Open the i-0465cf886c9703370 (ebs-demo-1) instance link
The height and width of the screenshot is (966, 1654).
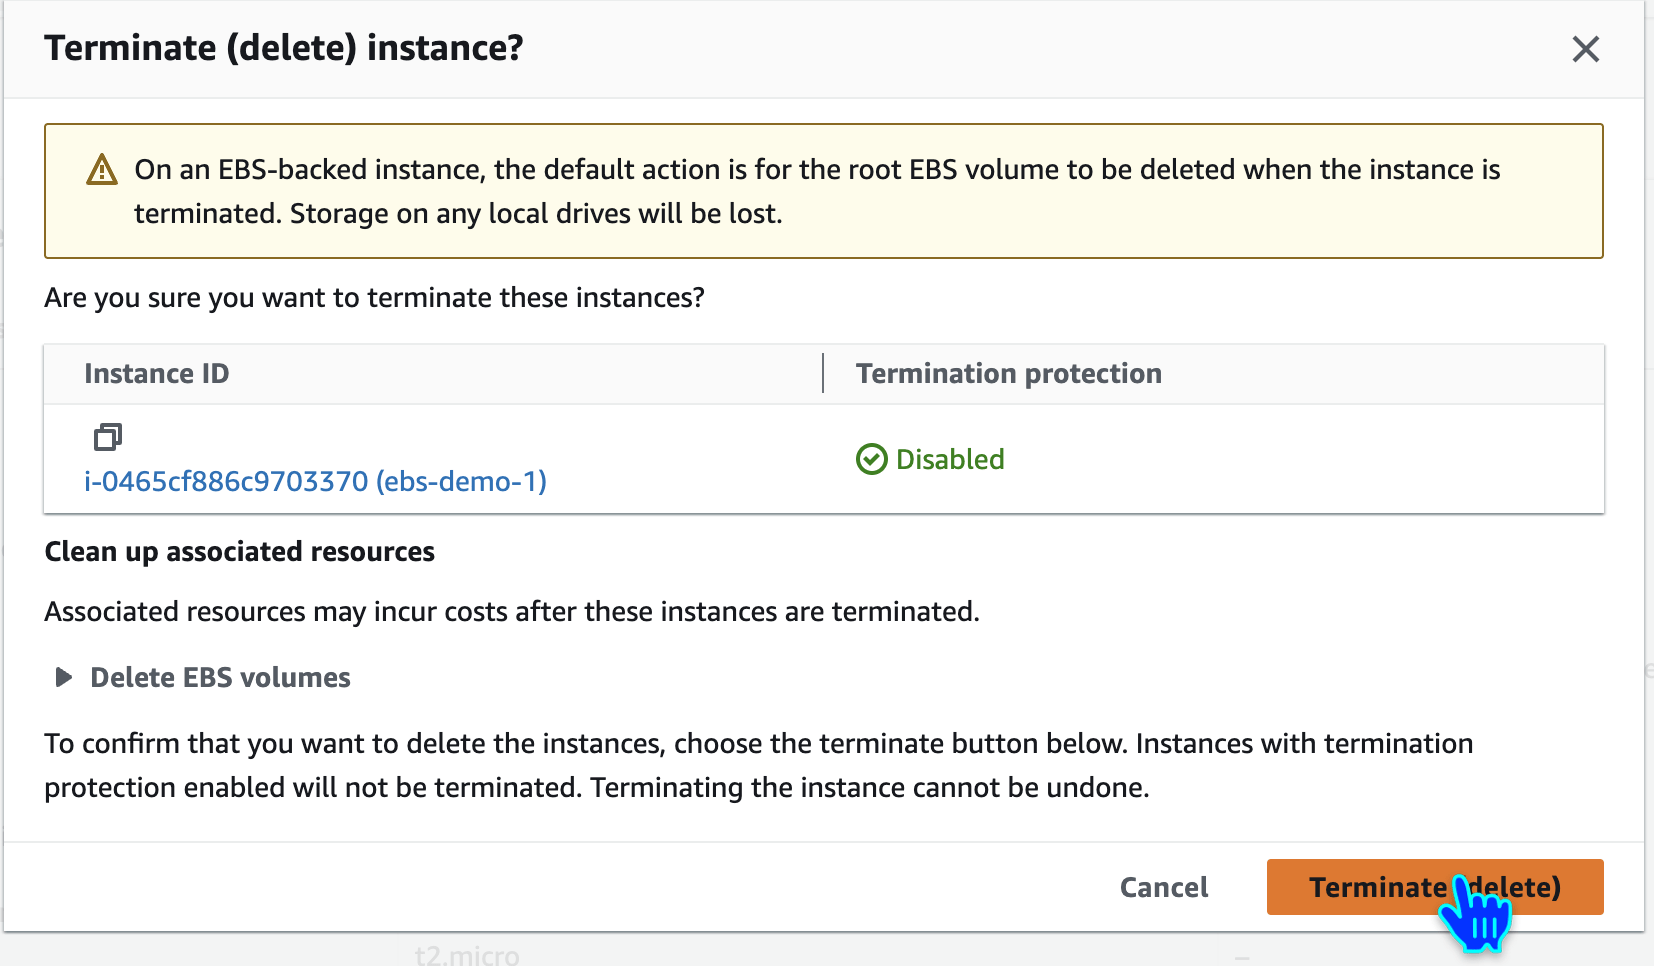315,482
